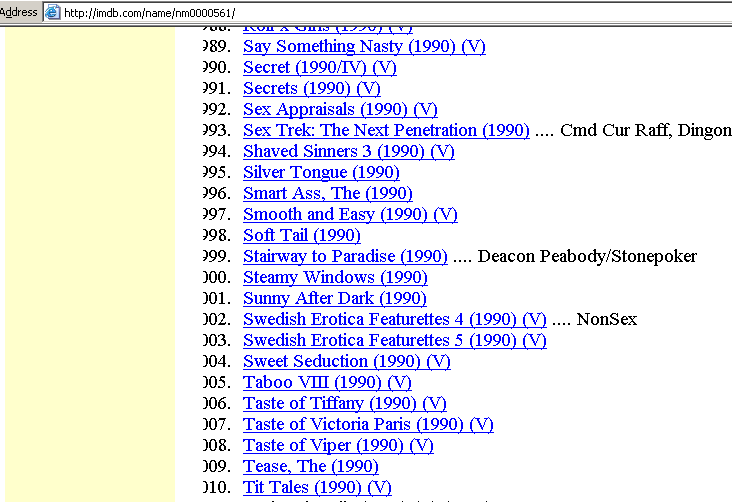This screenshot has height=502, width=732.
Task: Open the 'Swedish Erotica Featurettes 5 (1990) (V)' link
Action: (x=395, y=341)
